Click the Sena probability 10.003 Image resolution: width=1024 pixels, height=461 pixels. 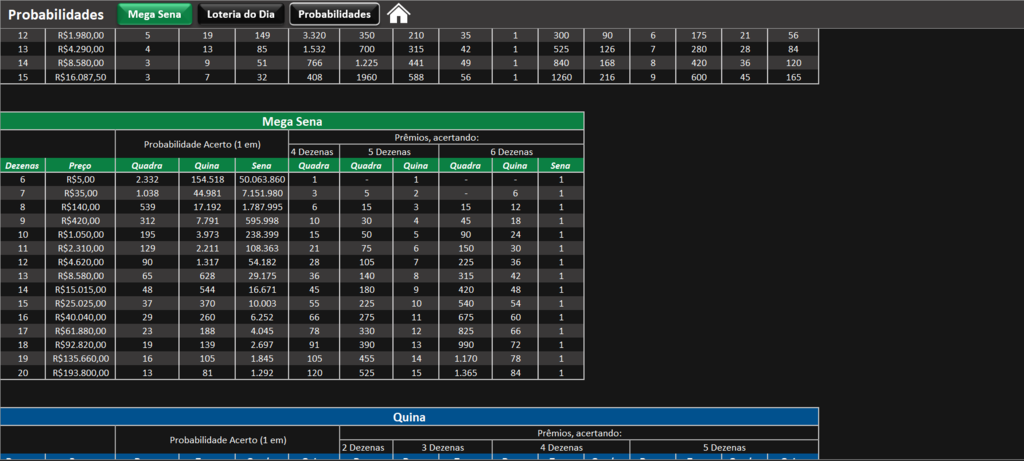(262, 304)
